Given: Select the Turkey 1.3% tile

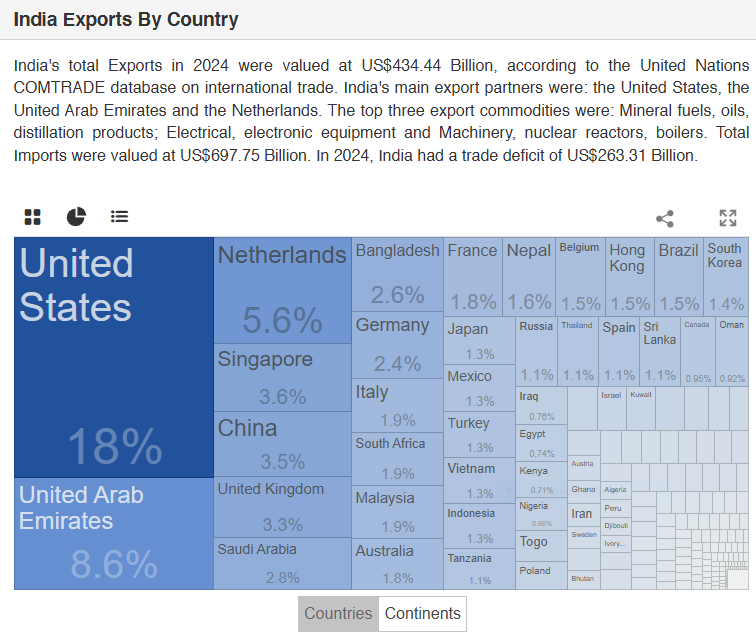Looking at the screenshot, I should click(x=479, y=435).
